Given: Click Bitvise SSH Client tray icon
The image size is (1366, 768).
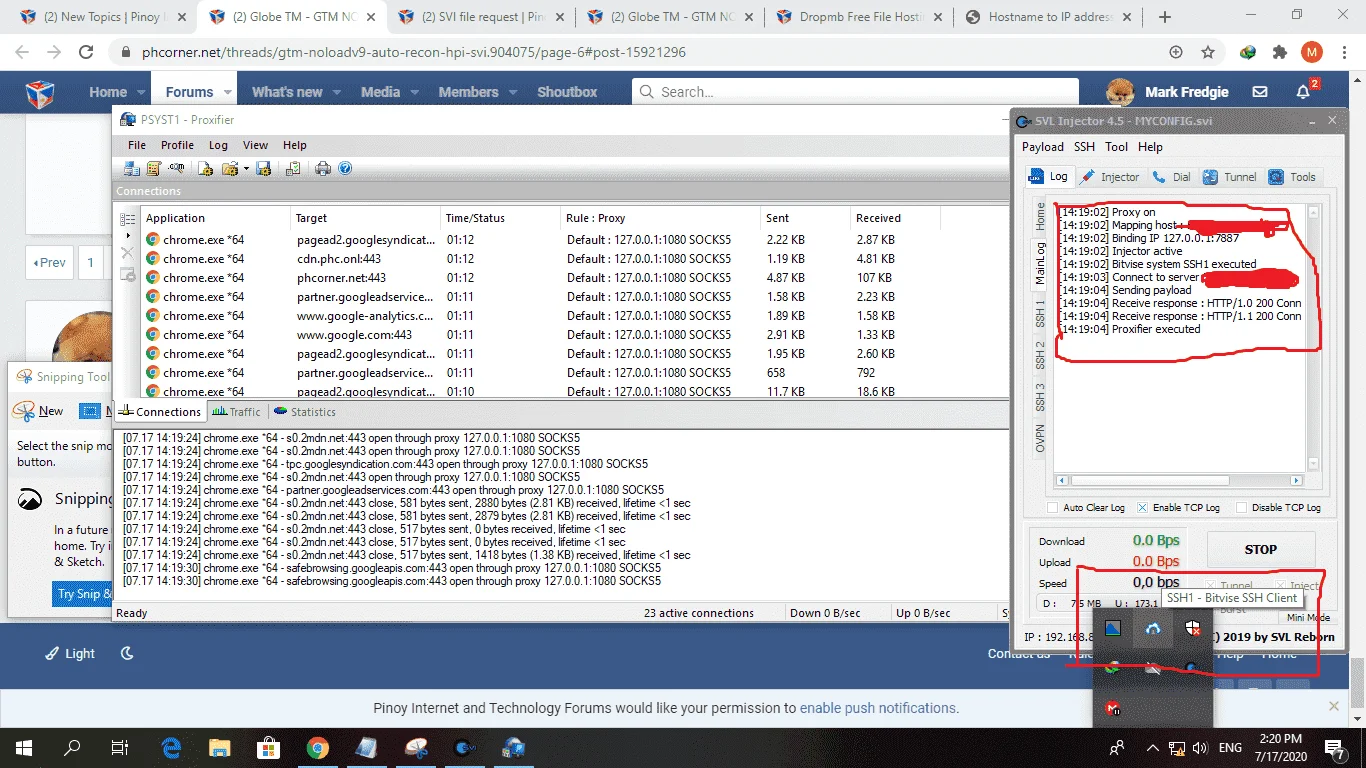Looking at the screenshot, I should (x=1153, y=628).
